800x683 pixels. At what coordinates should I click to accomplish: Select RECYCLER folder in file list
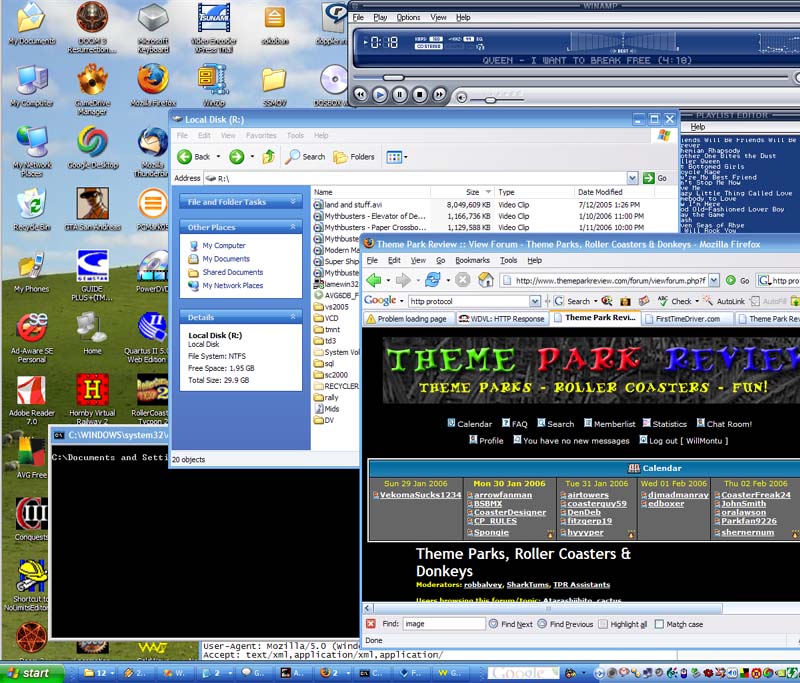point(341,386)
